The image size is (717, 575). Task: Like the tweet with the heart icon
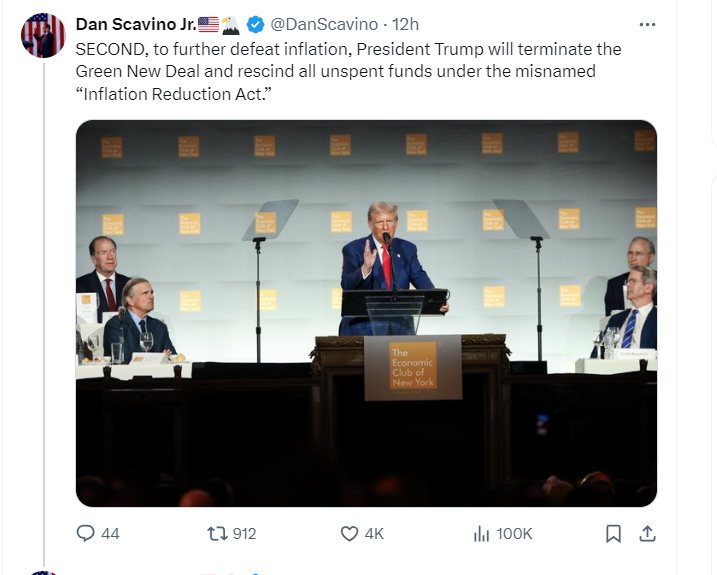pyautogui.click(x=349, y=534)
